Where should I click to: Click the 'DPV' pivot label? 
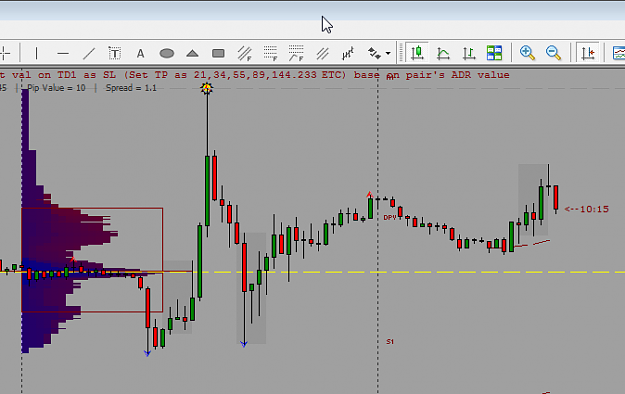(x=390, y=218)
